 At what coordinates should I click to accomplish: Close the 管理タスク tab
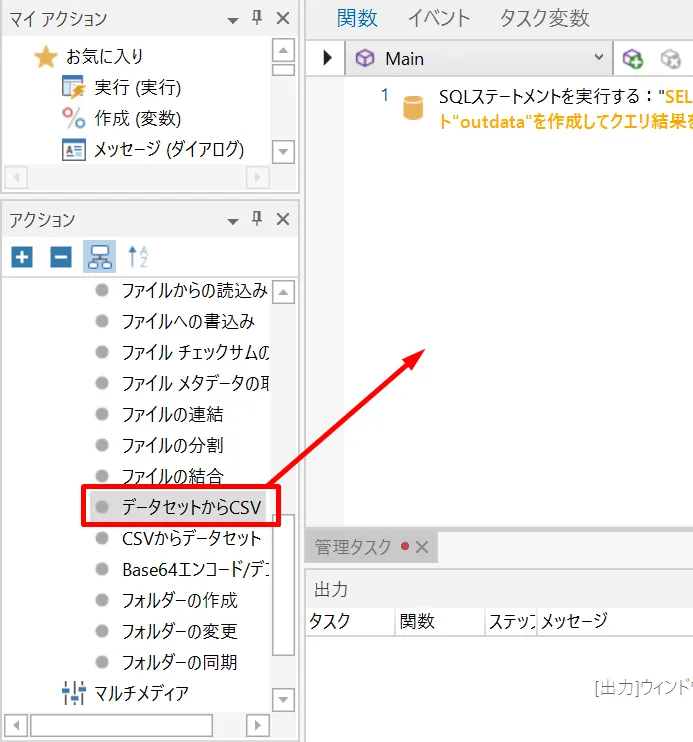coord(421,547)
